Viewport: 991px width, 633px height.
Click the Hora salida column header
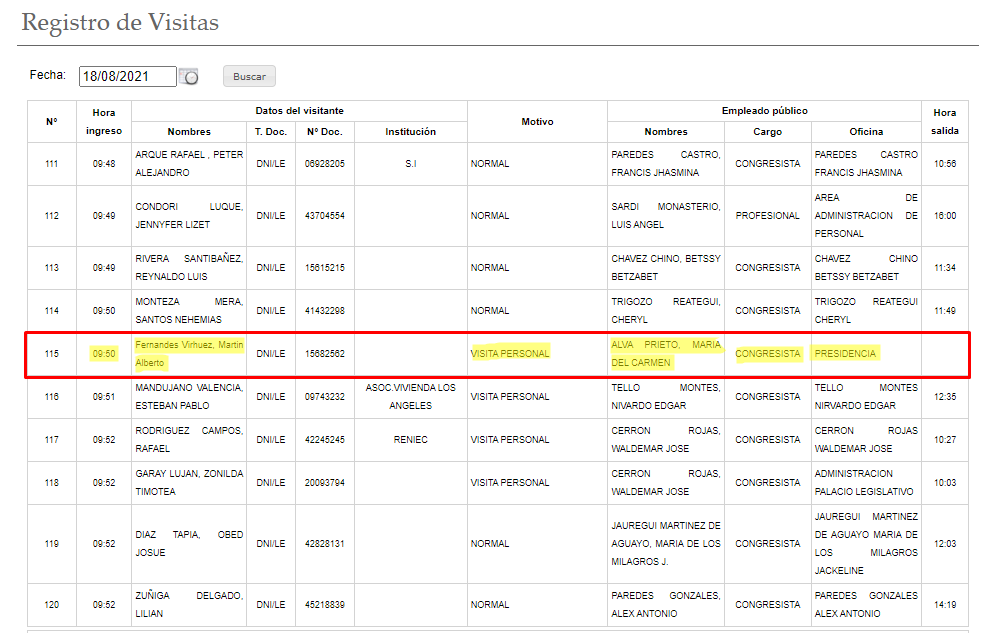(x=944, y=121)
